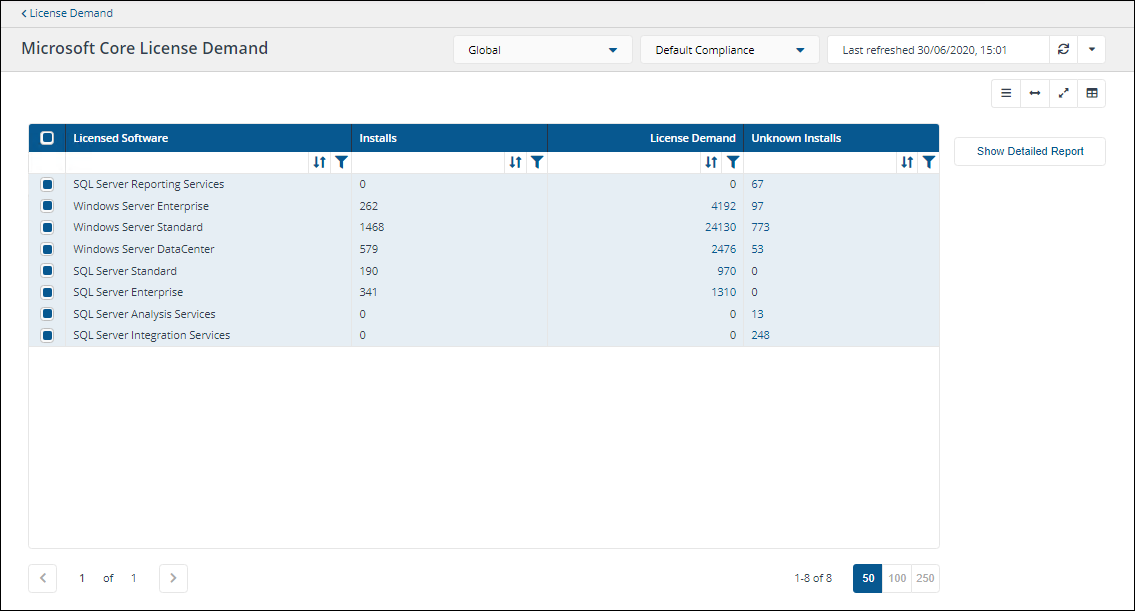
Task: Open the hamburger menu icon above table
Action: [1006, 93]
